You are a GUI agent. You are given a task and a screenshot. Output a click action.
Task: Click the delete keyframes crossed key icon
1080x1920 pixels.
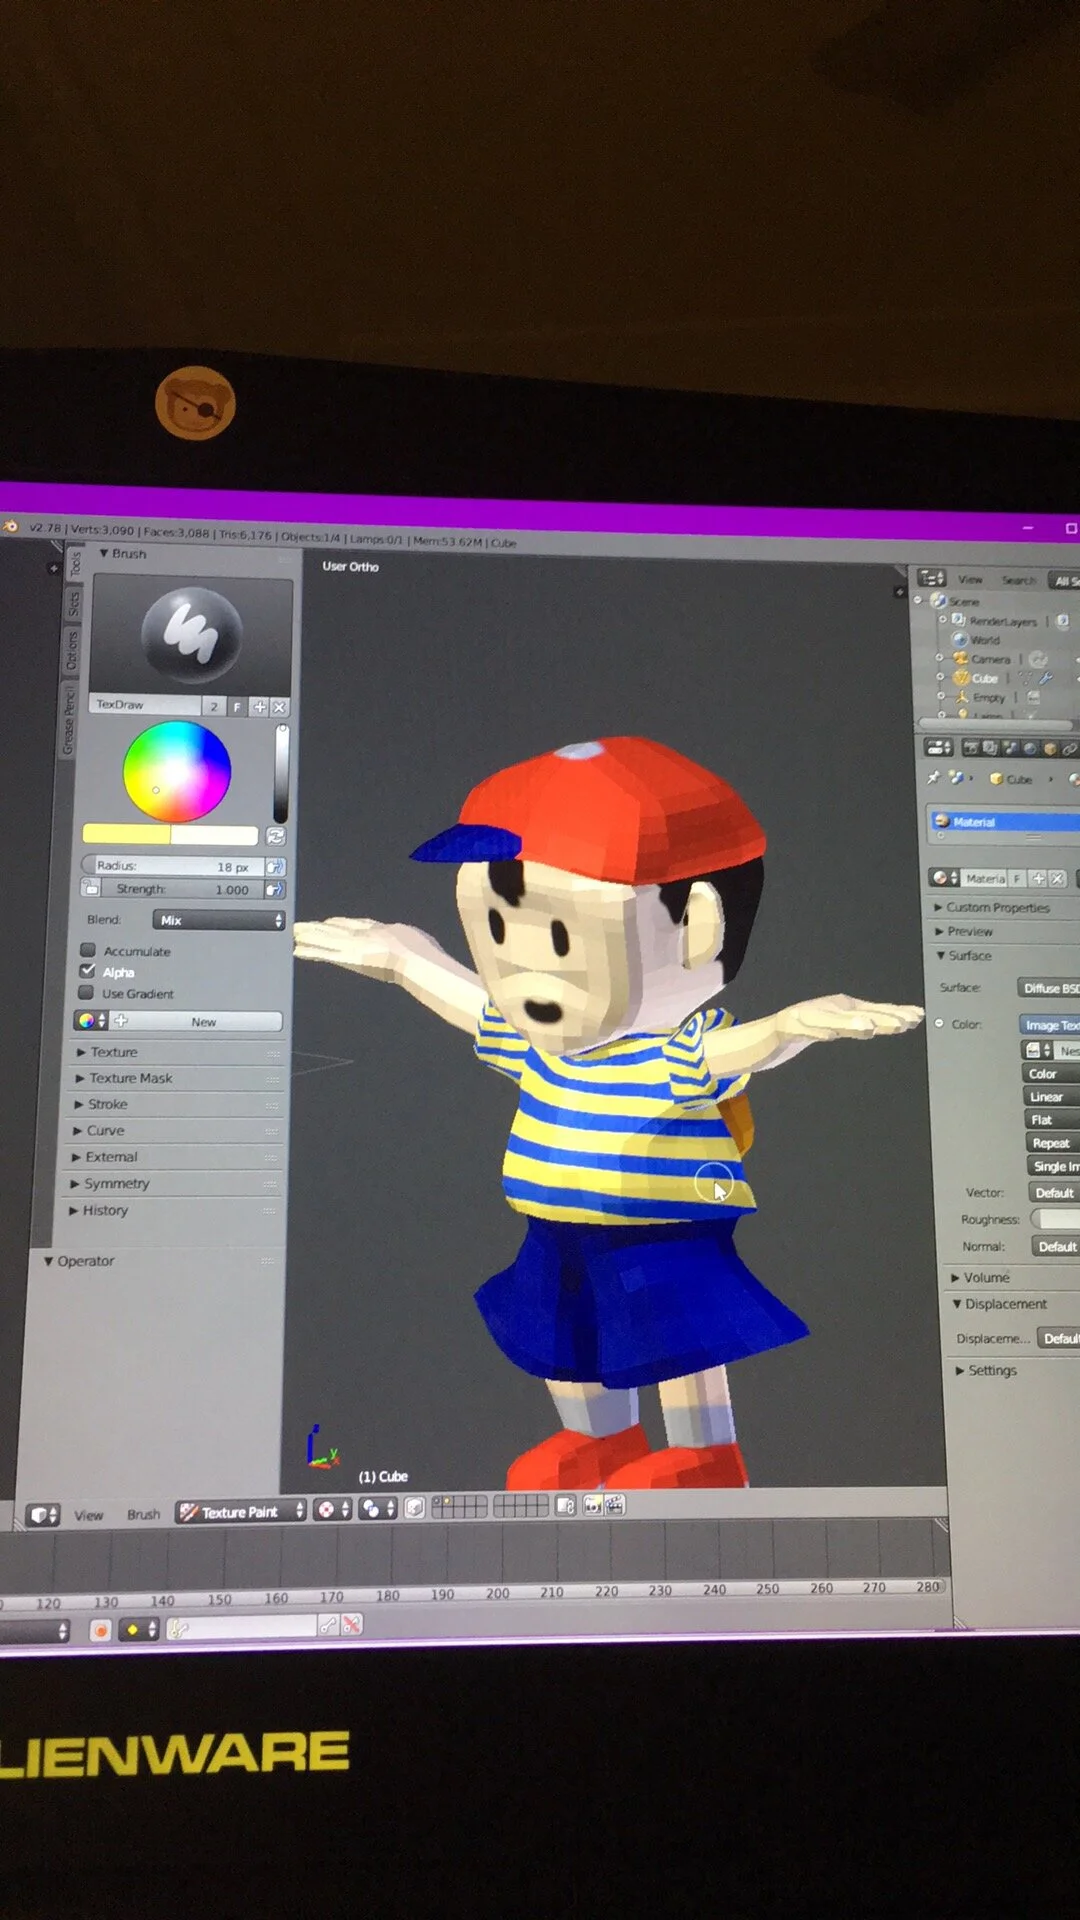pyautogui.click(x=351, y=1625)
